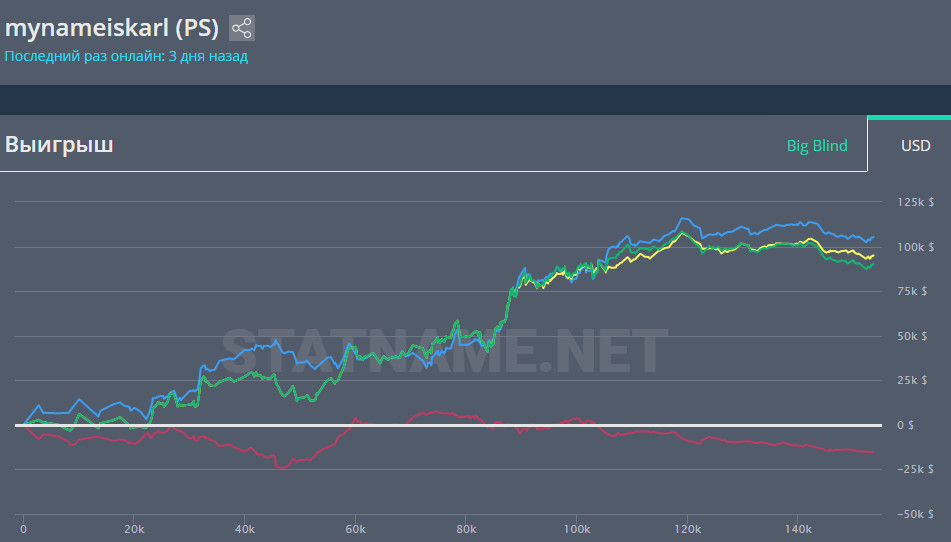Click the red line's lowest dip
951x542 pixels.
279,467
